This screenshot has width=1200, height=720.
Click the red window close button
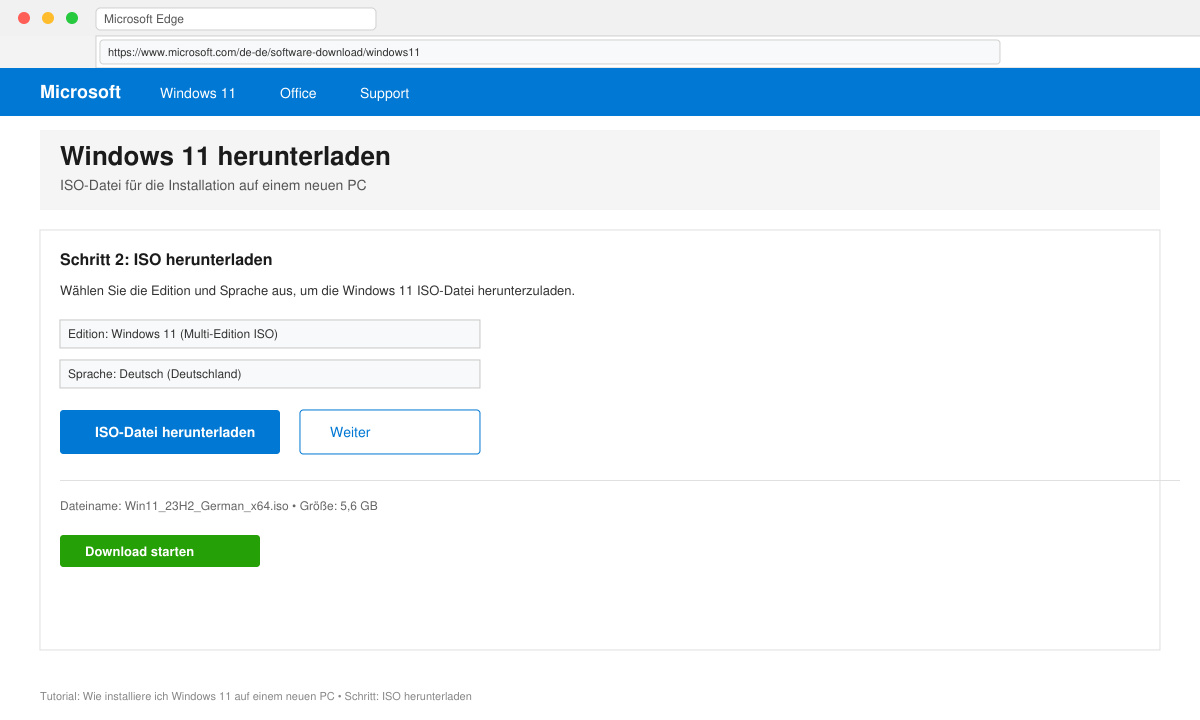(x=24, y=18)
